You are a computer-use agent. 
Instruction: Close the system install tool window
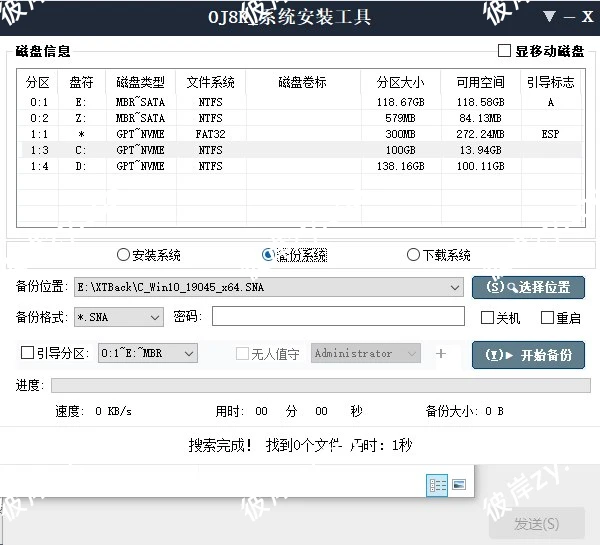pyautogui.click(x=588, y=16)
